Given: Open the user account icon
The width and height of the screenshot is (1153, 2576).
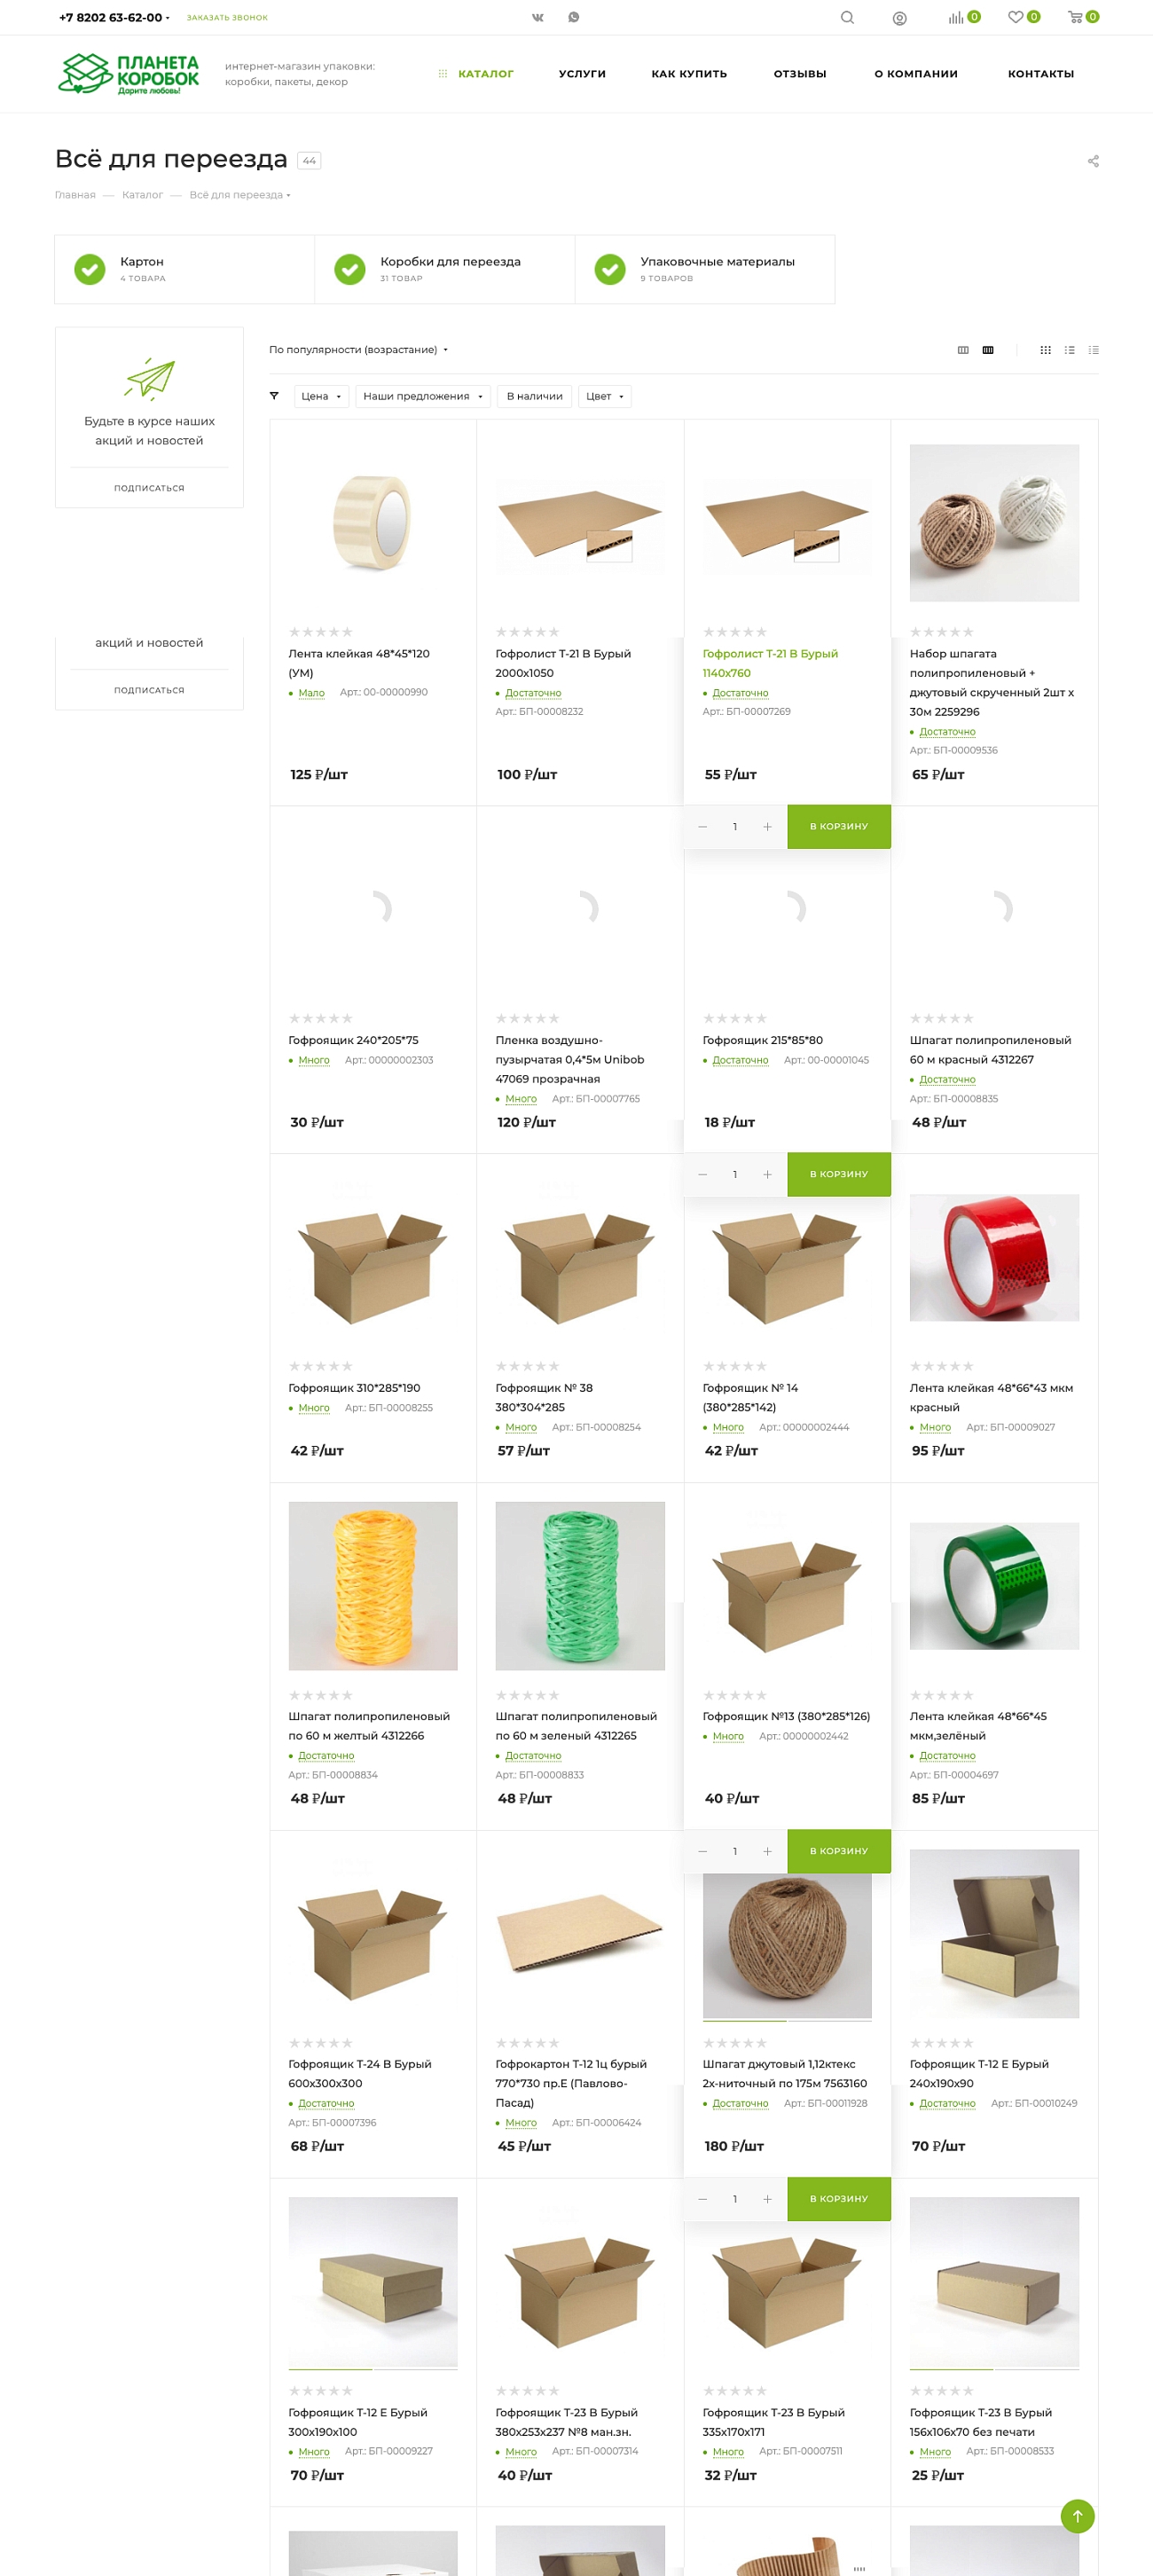Looking at the screenshot, I should (900, 18).
